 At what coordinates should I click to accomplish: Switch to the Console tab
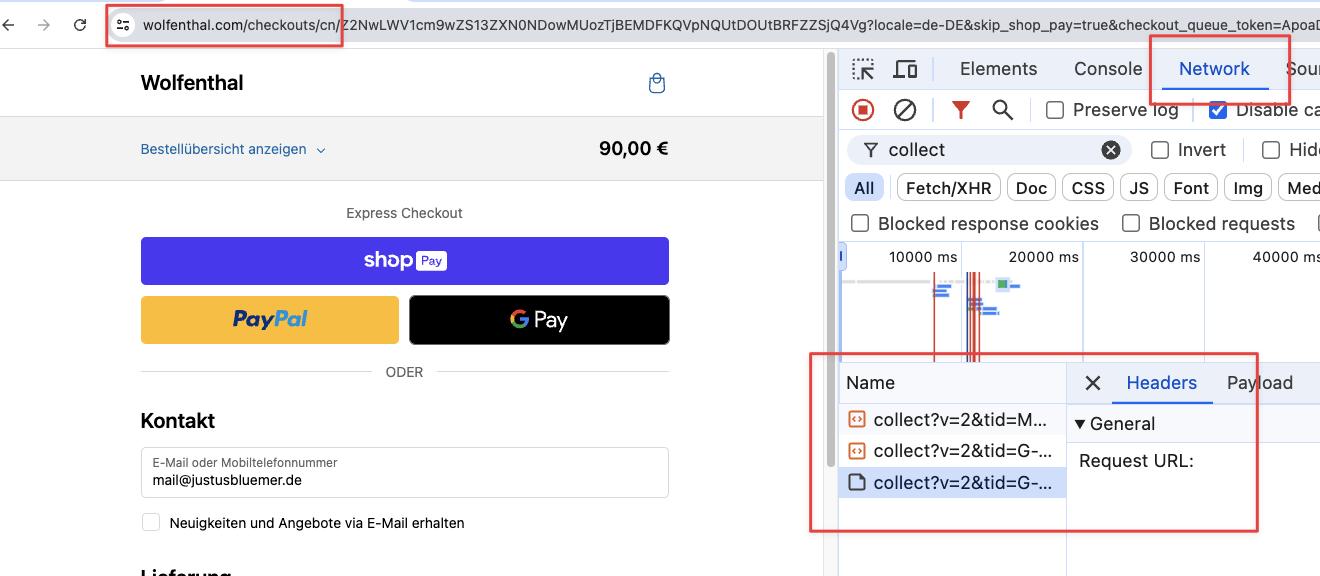coord(1107,69)
